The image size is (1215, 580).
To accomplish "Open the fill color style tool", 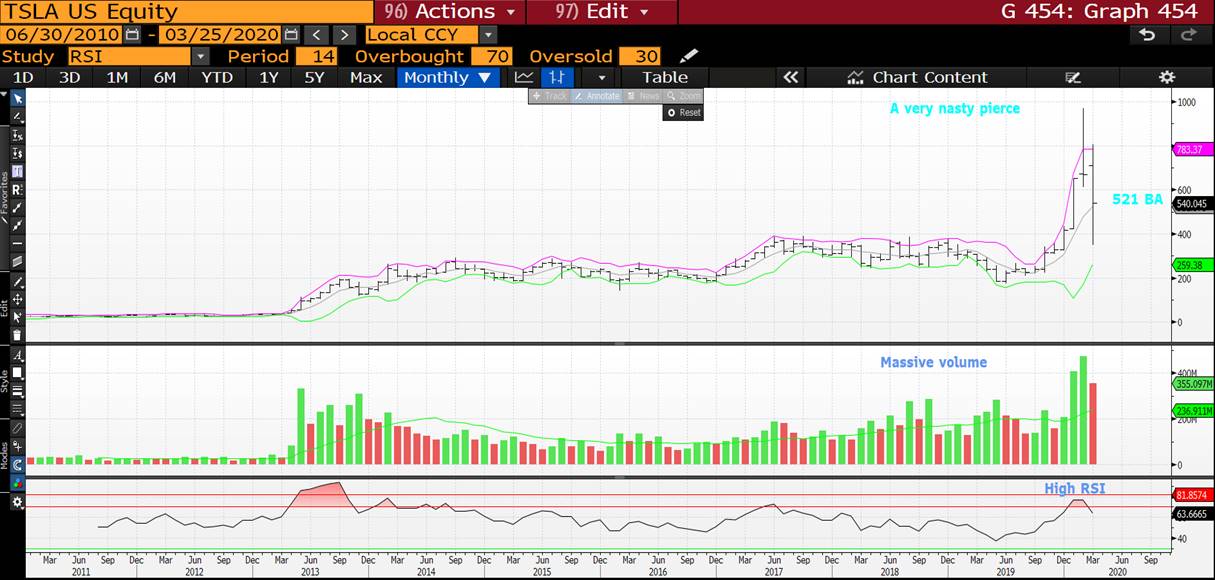I will (x=17, y=373).
